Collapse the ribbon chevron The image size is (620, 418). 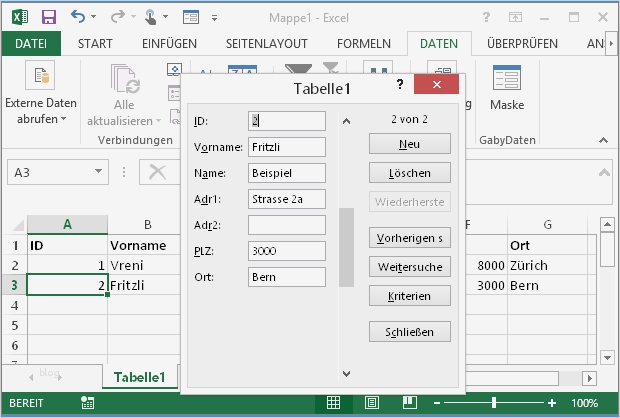click(603, 140)
